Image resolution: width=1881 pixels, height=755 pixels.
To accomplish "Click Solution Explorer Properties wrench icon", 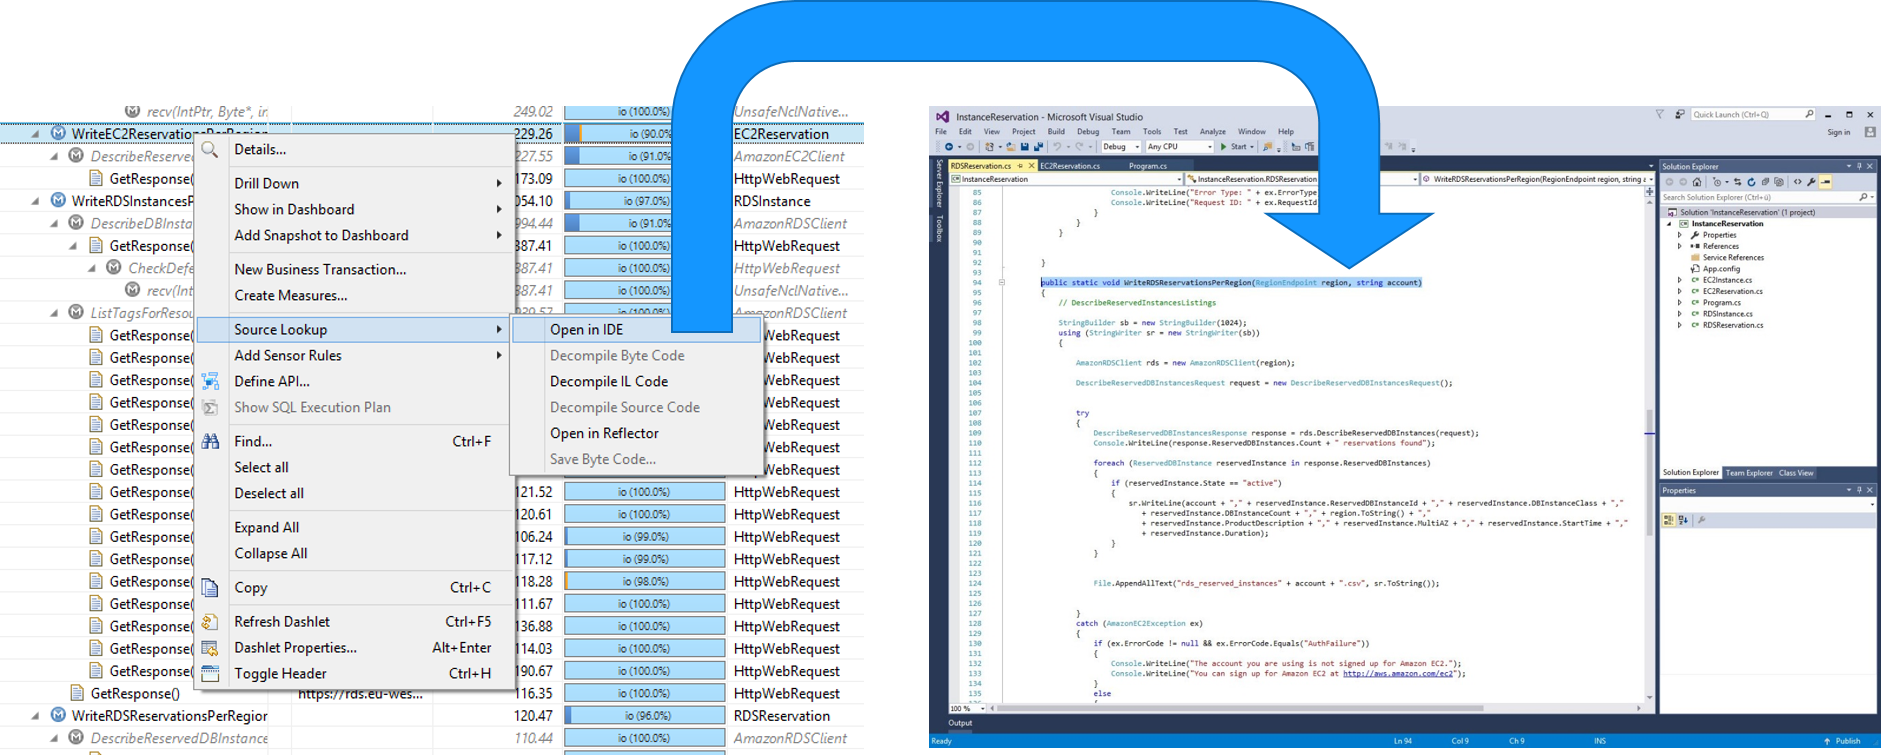I will (1811, 182).
